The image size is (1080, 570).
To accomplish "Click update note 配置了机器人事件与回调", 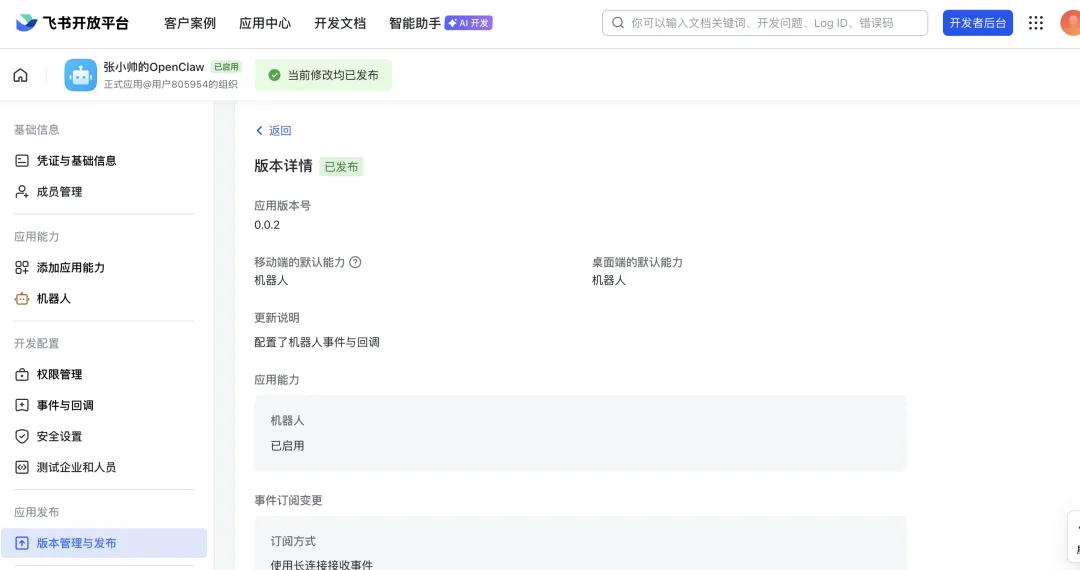I will 317,342.
